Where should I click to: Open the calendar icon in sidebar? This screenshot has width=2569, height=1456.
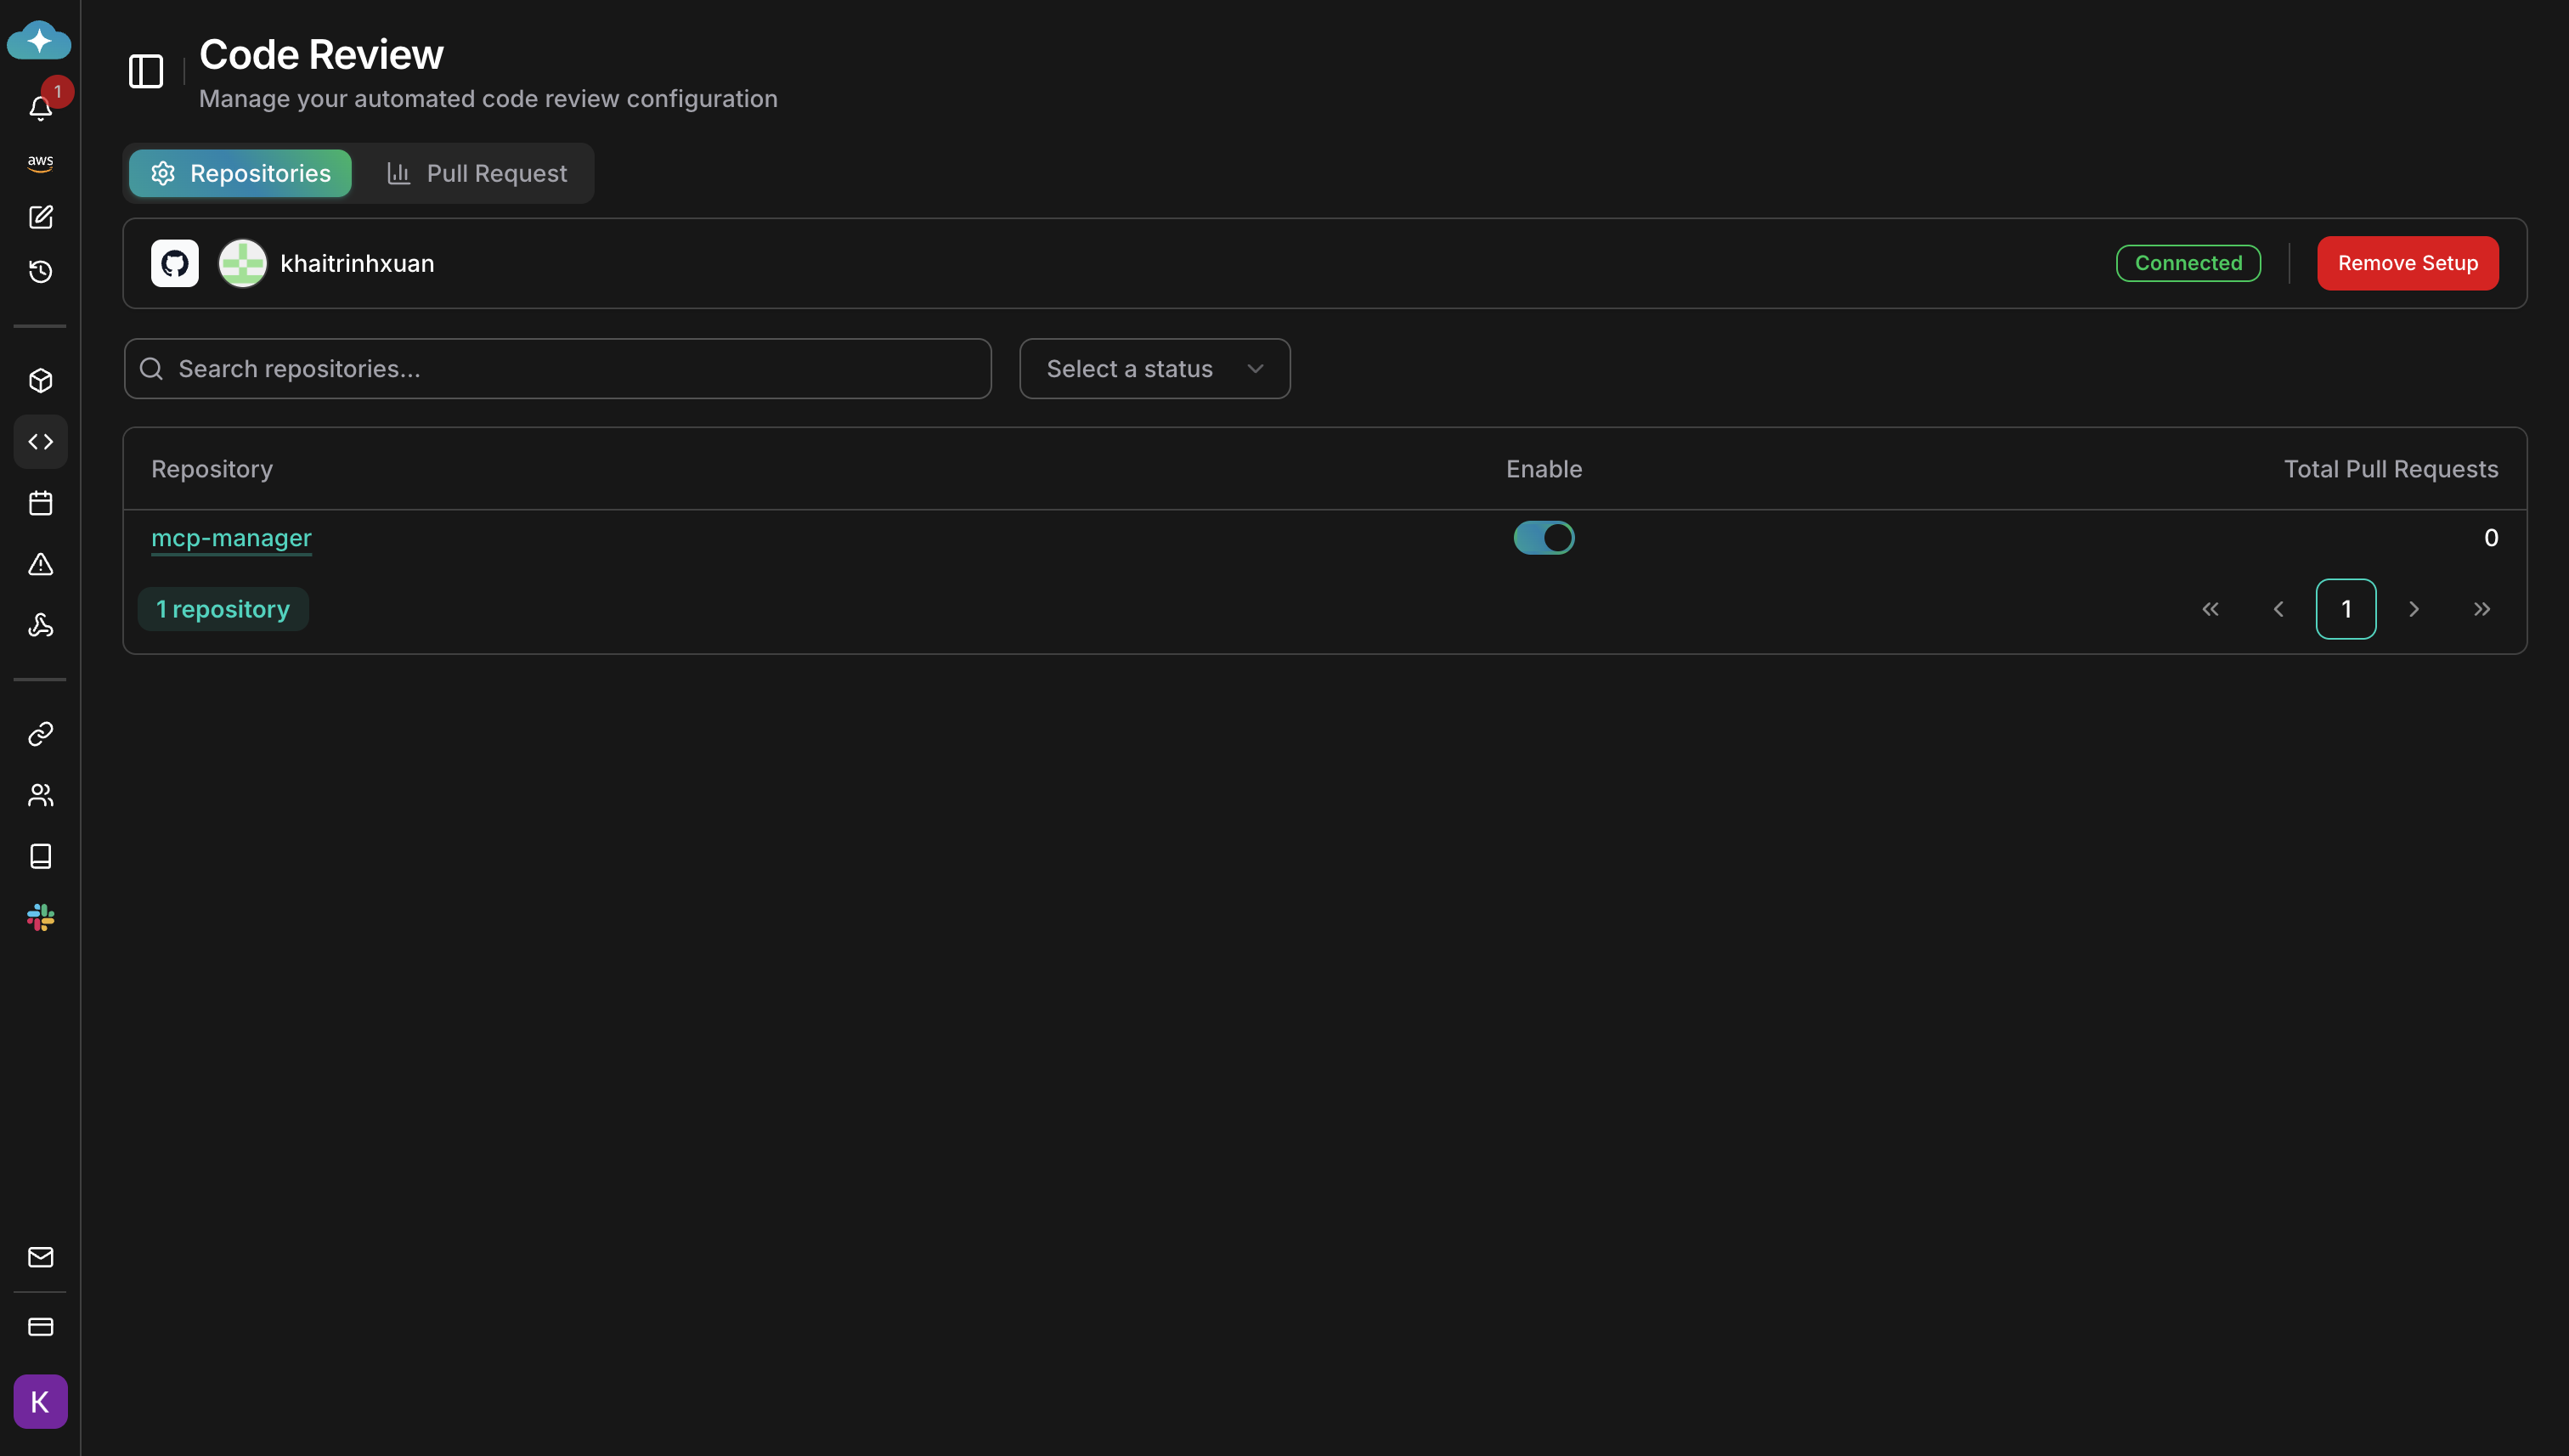40,503
